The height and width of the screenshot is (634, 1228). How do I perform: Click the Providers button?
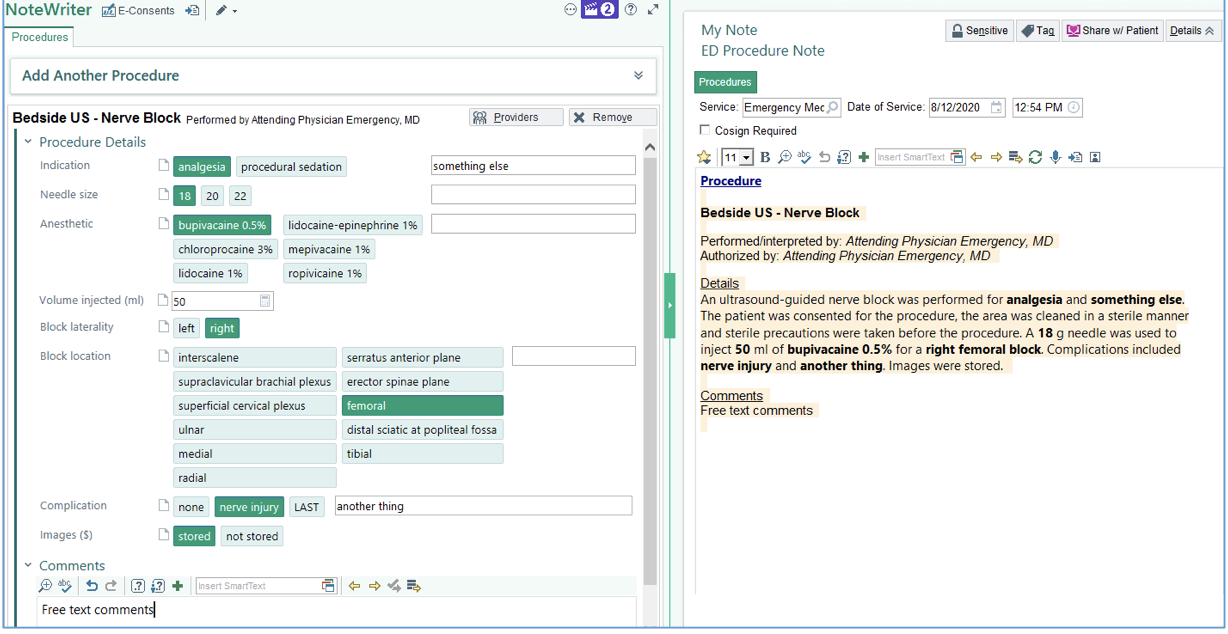pos(516,118)
